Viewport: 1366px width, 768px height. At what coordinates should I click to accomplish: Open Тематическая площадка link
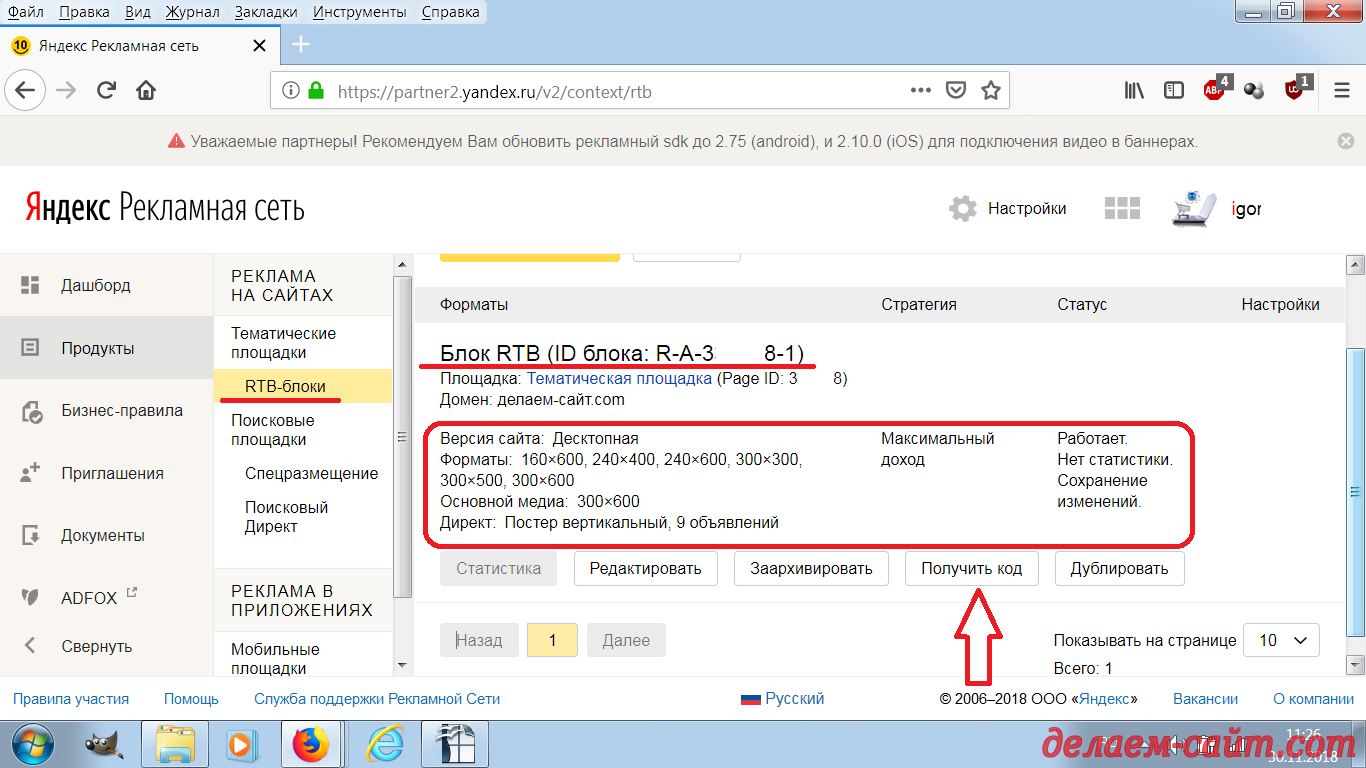coord(620,379)
